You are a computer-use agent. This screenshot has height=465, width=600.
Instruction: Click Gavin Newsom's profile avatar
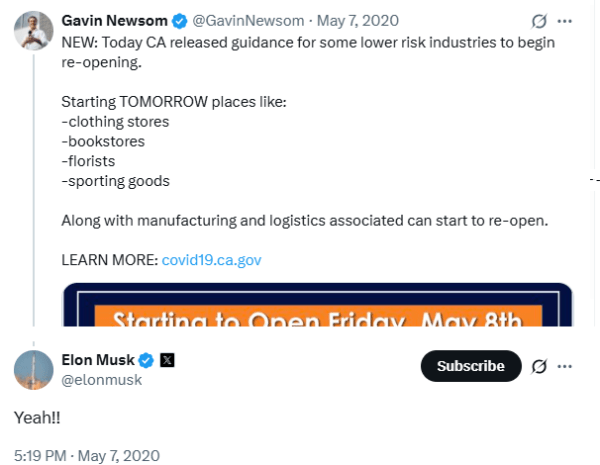point(33,32)
